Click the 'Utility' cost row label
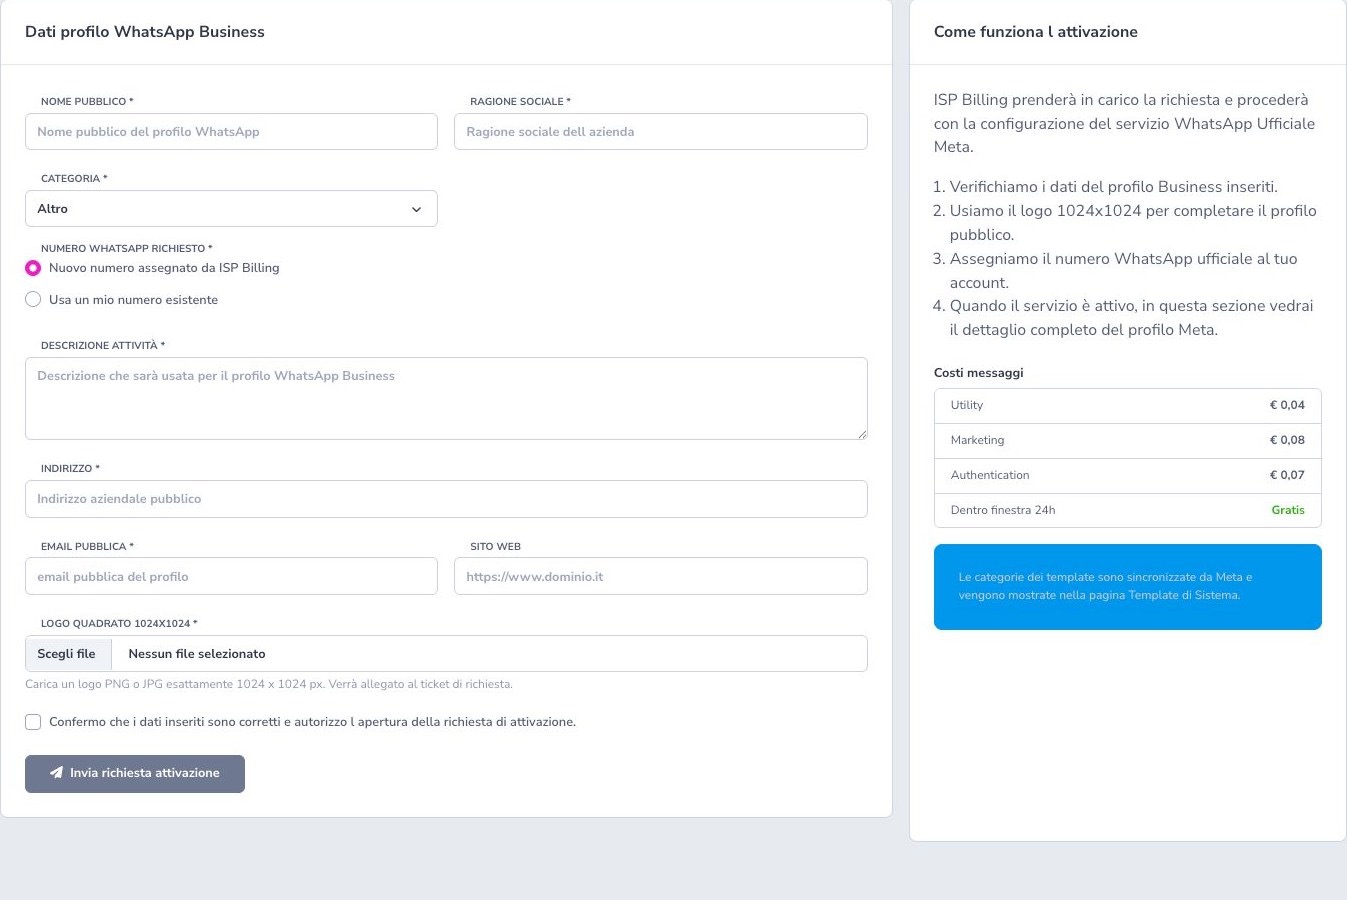This screenshot has width=1347, height=900. coord(967,405)
